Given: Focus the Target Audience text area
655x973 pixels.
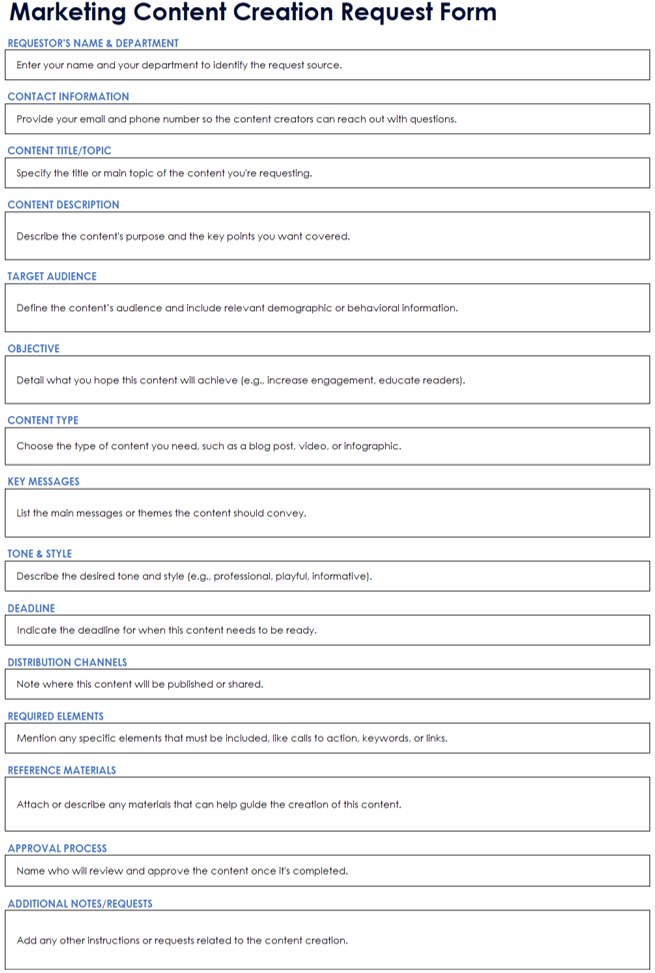Looking at the screenshot, I should point(327,308).
